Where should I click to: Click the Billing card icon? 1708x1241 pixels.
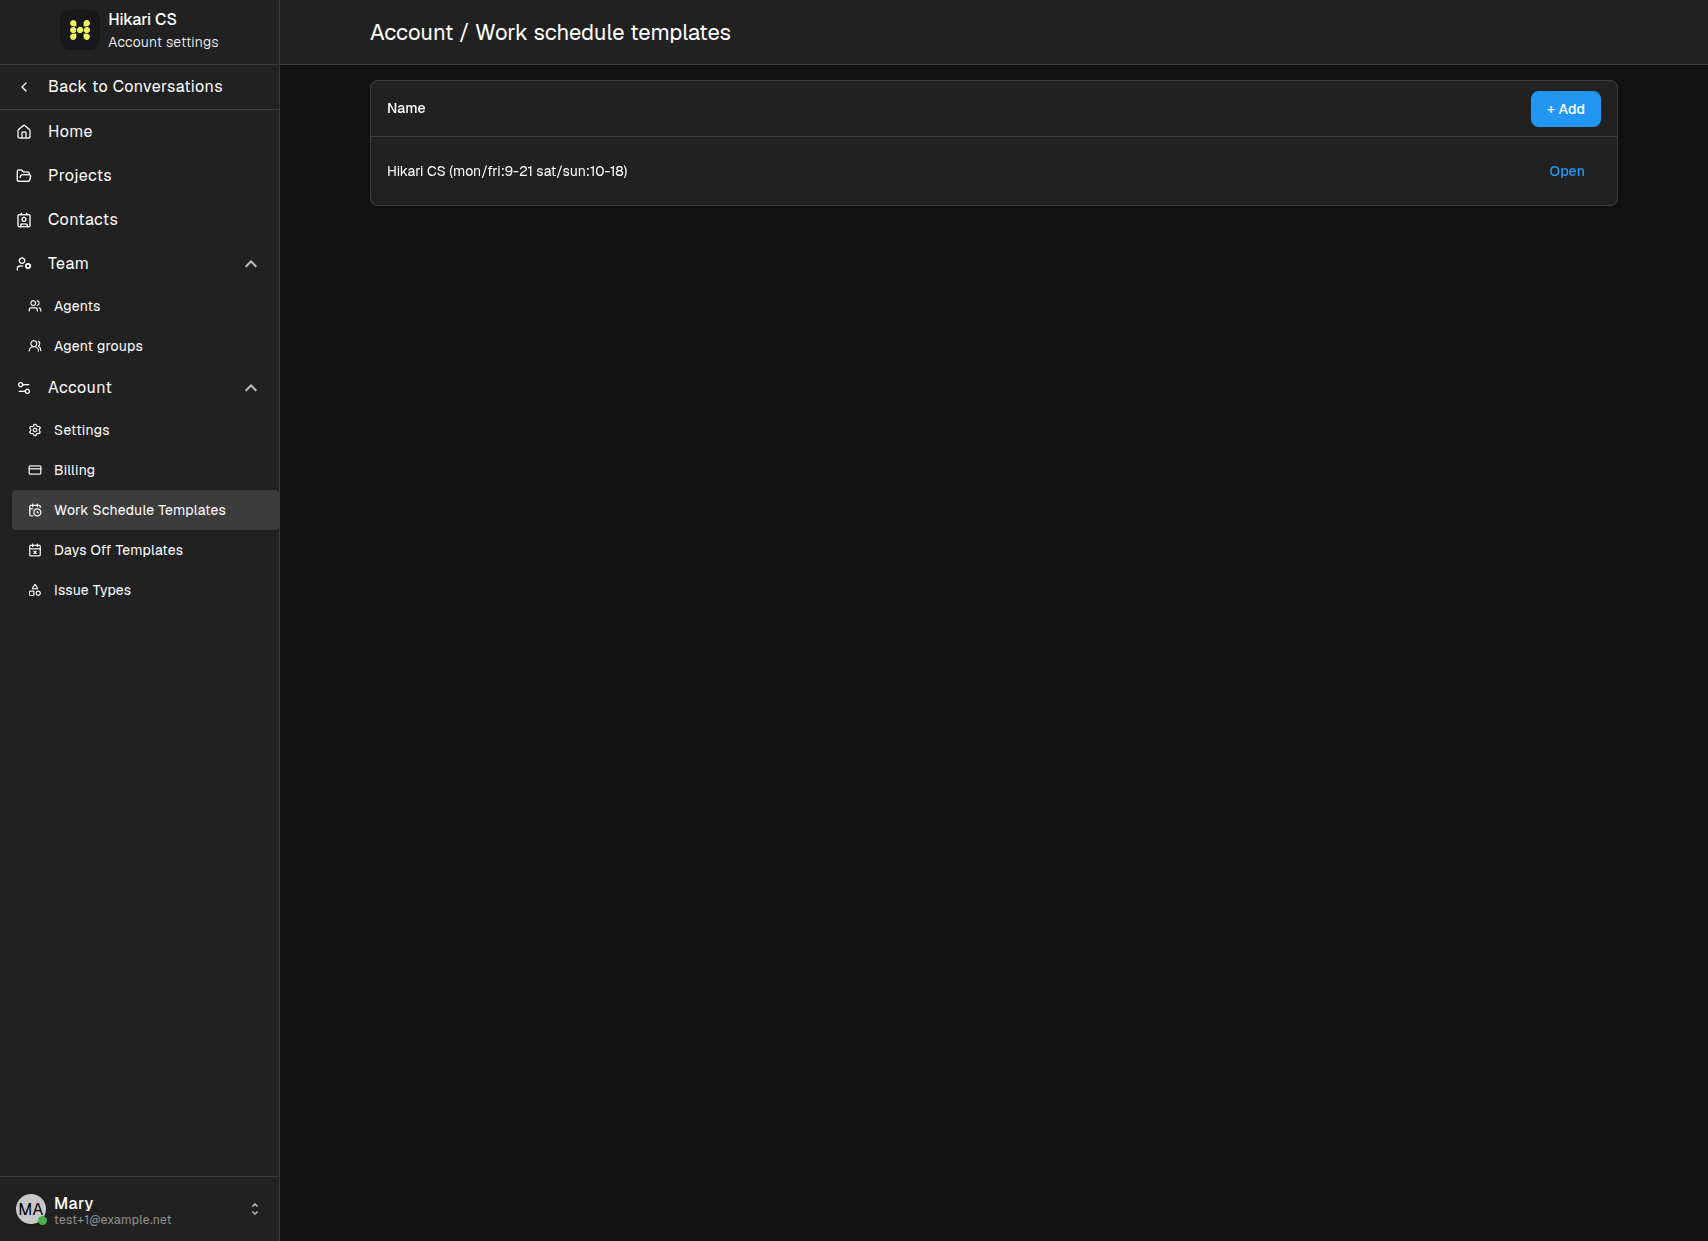[35, 470]
